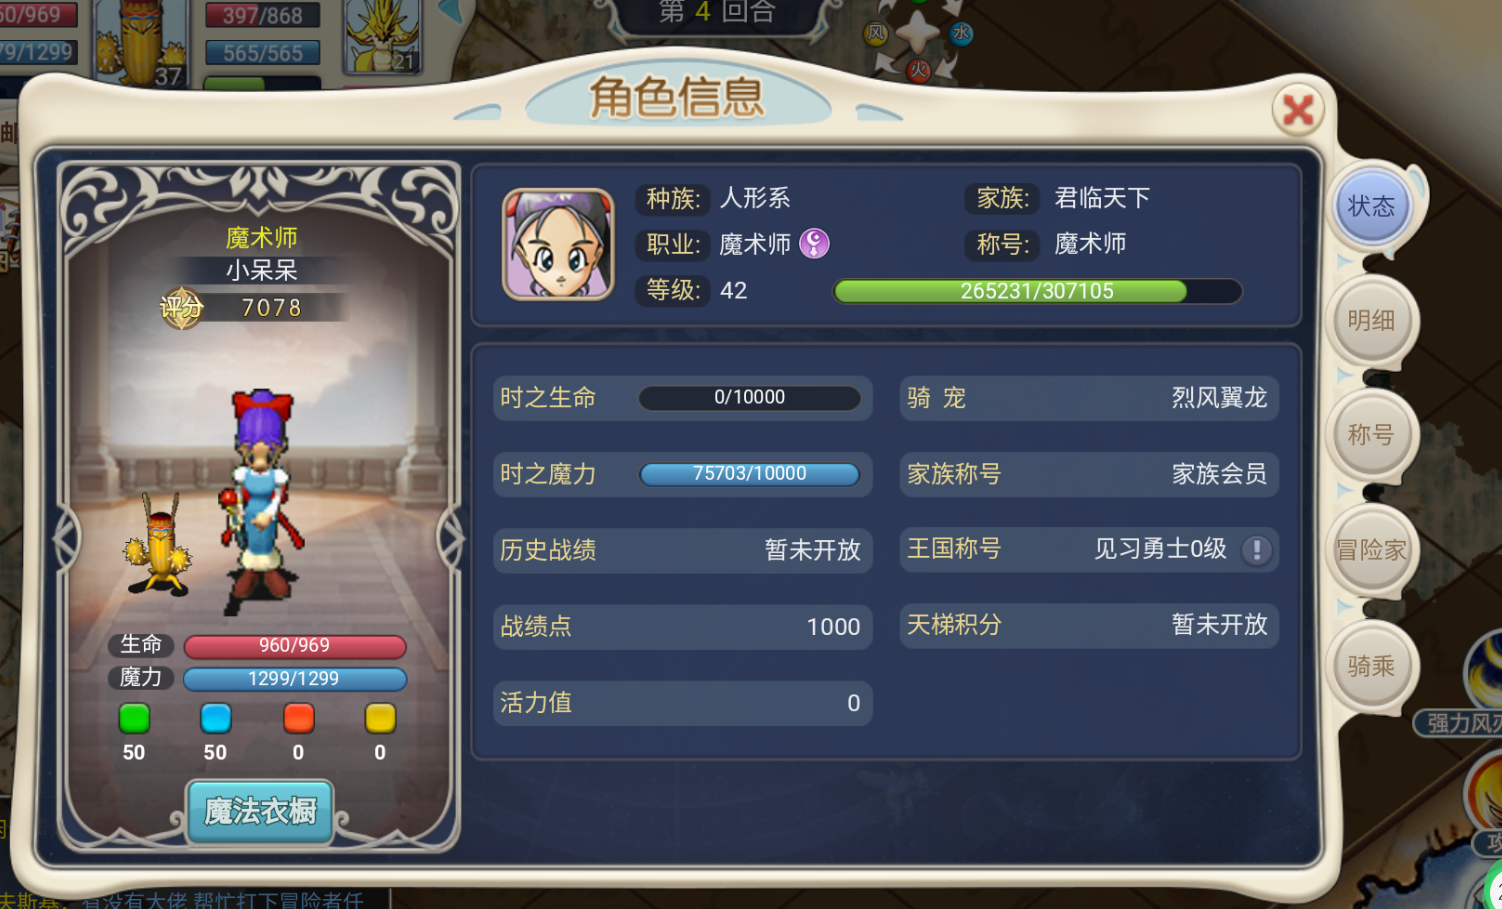Viewport: 1502px width, 909px height.
Task: Open the 明细 tab
Action: point(1371,321)
